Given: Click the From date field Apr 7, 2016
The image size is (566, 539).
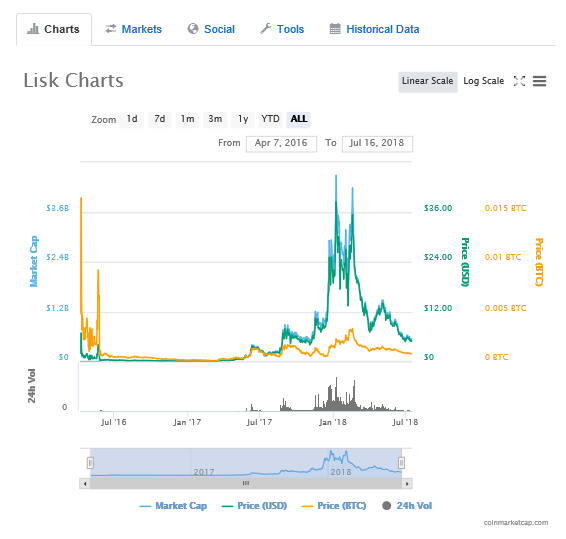Looking at the screenshot, I should tap(281, 144).
